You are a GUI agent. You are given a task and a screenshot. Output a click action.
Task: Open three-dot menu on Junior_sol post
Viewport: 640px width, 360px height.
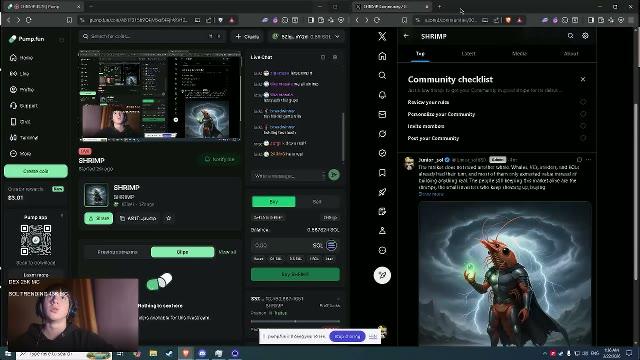[x=588, y=160]
